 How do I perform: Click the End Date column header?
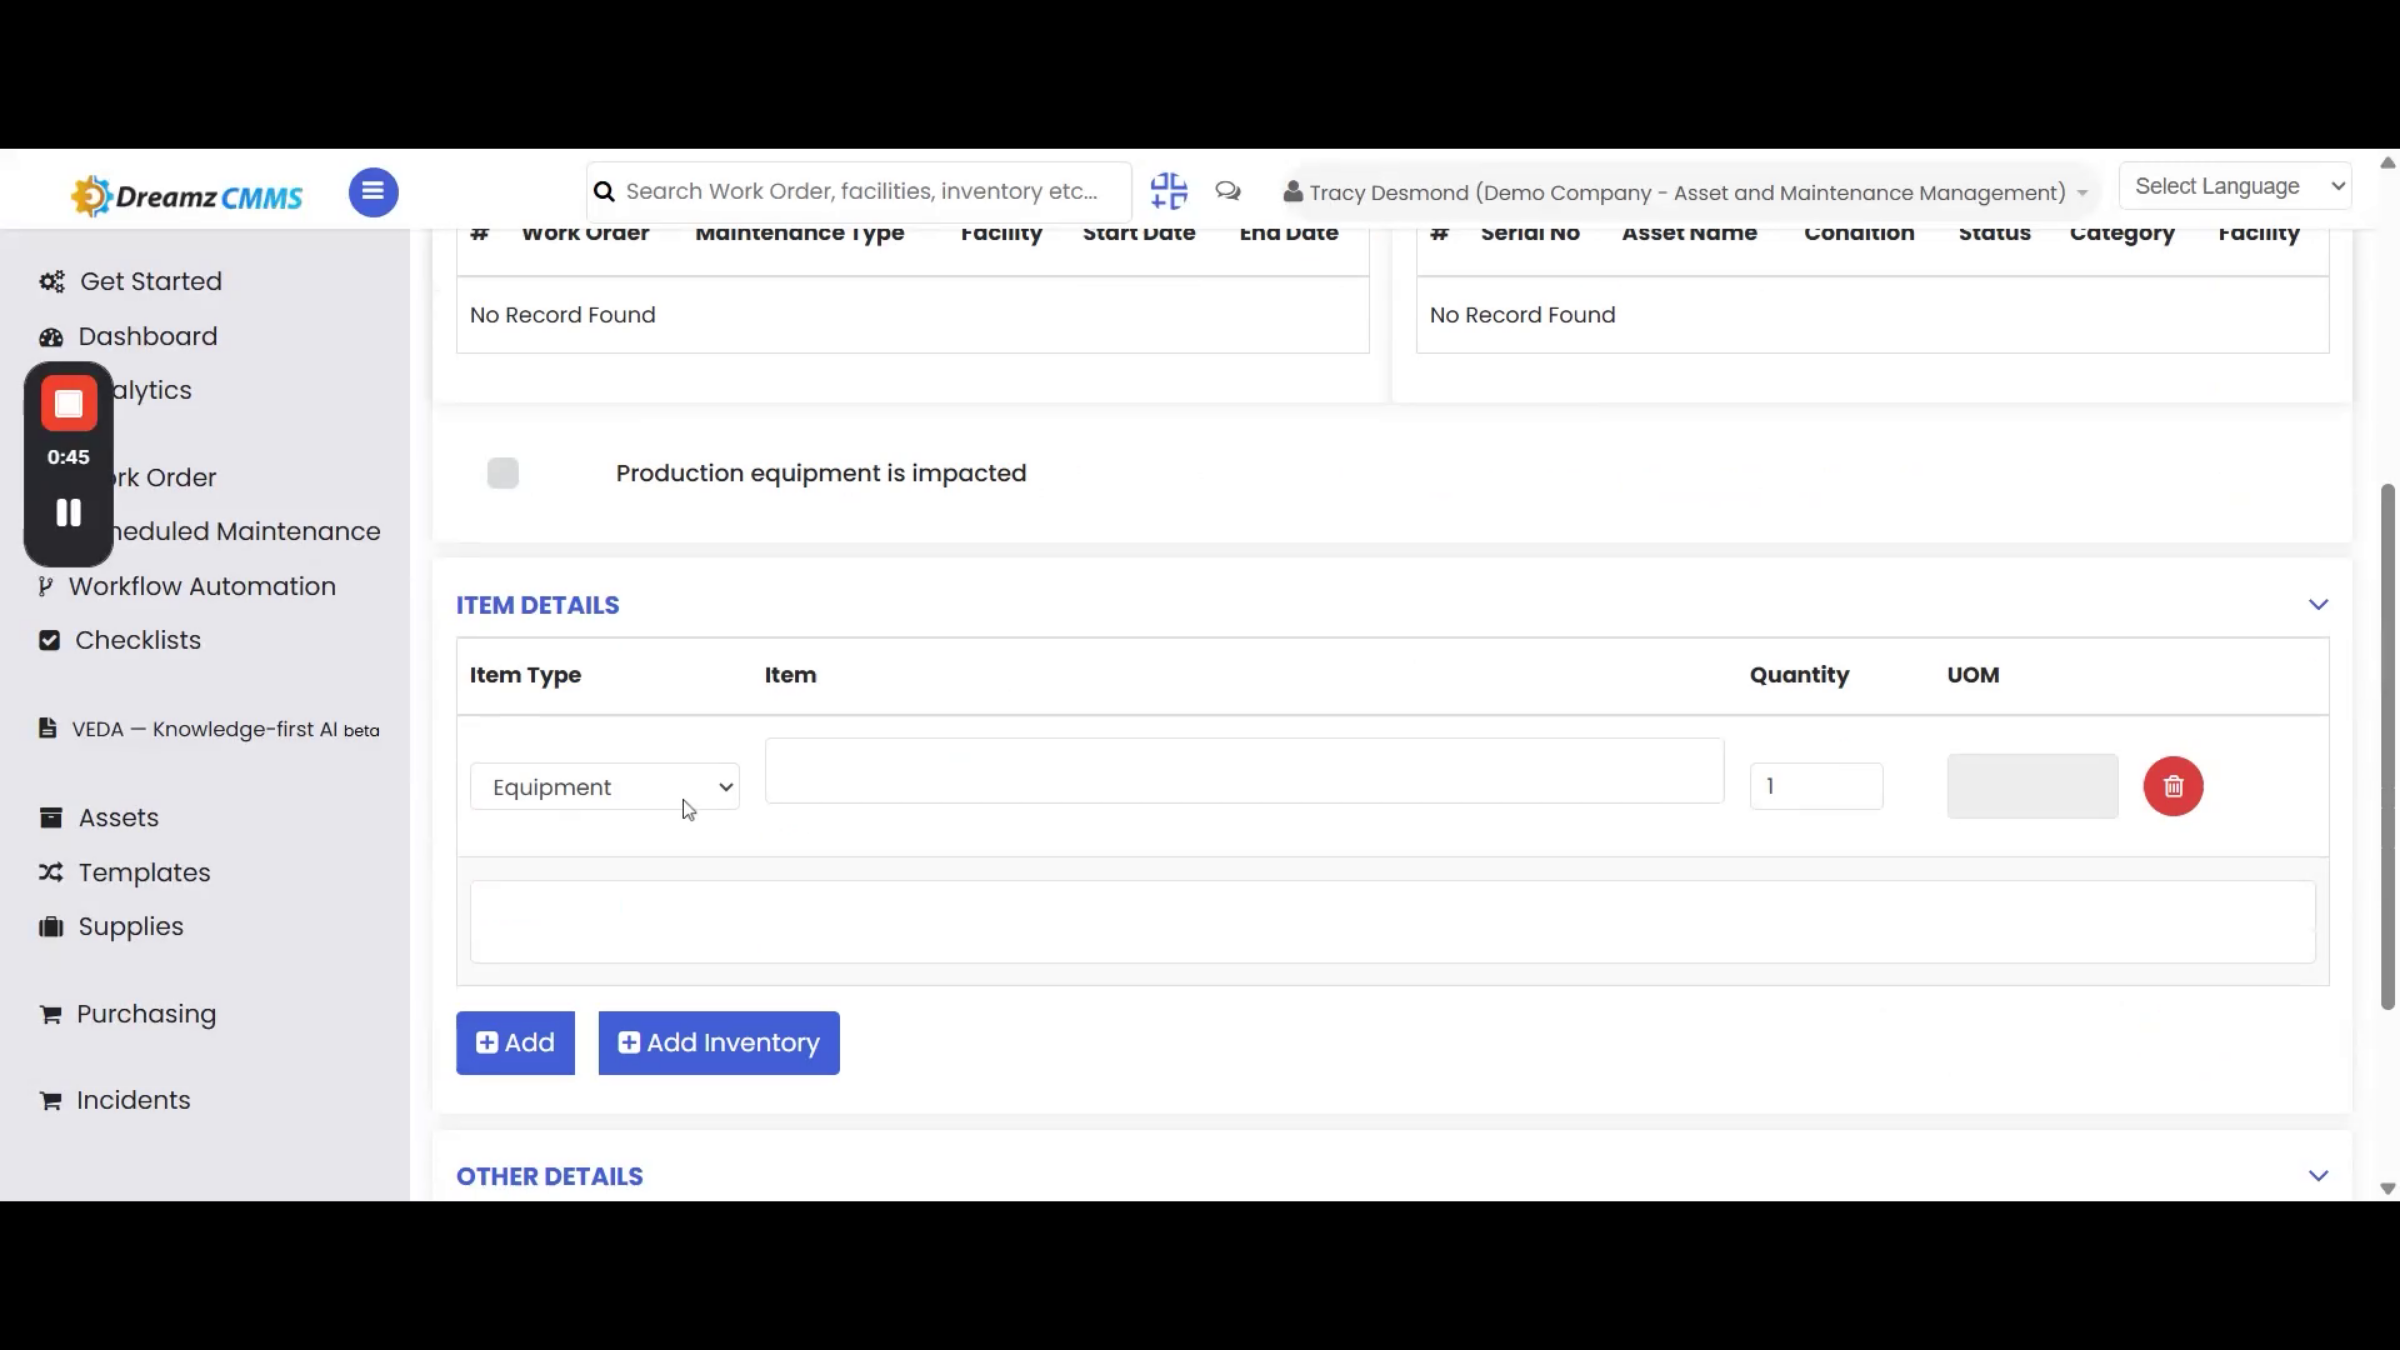[x=1289, y=234]
